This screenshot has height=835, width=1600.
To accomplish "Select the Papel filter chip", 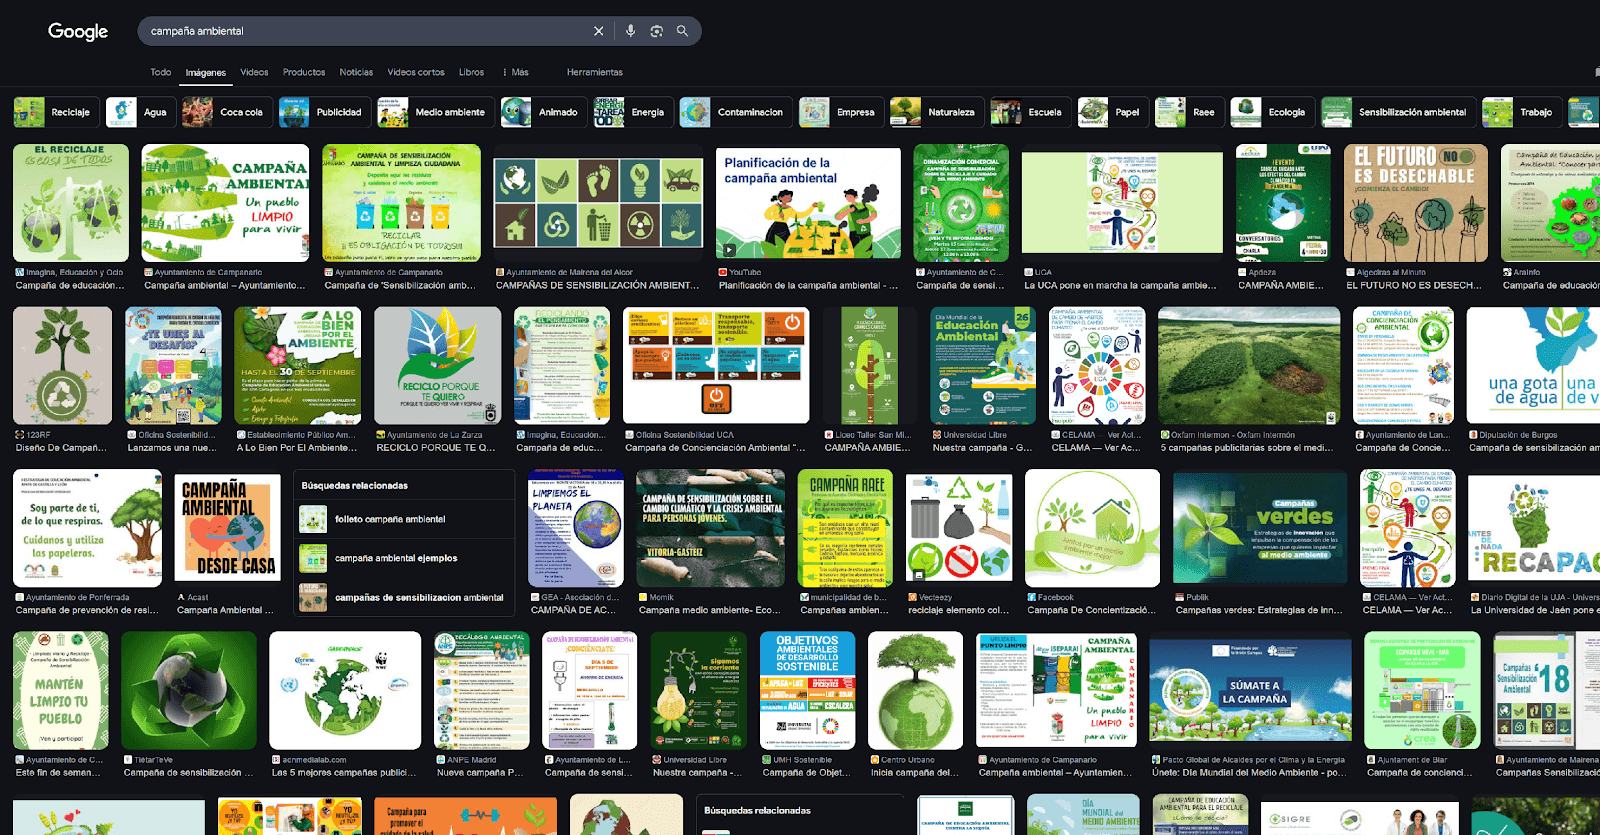I will point(1112,112).
